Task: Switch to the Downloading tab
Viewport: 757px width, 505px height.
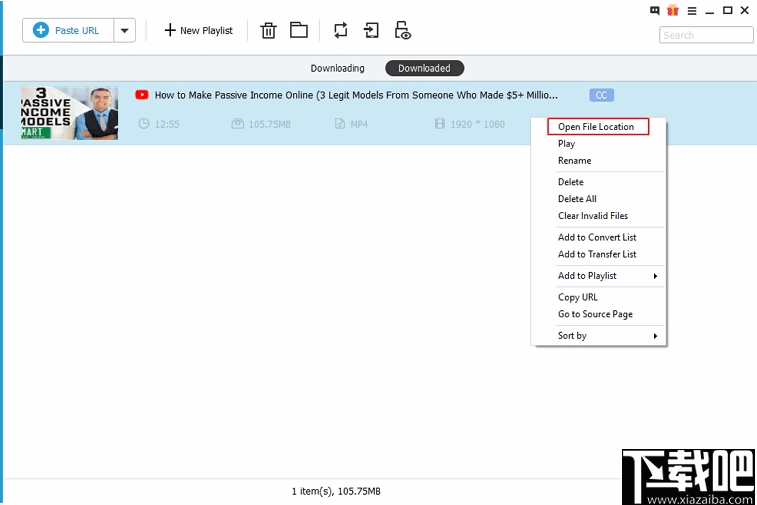Action: [x=337, y=68]
